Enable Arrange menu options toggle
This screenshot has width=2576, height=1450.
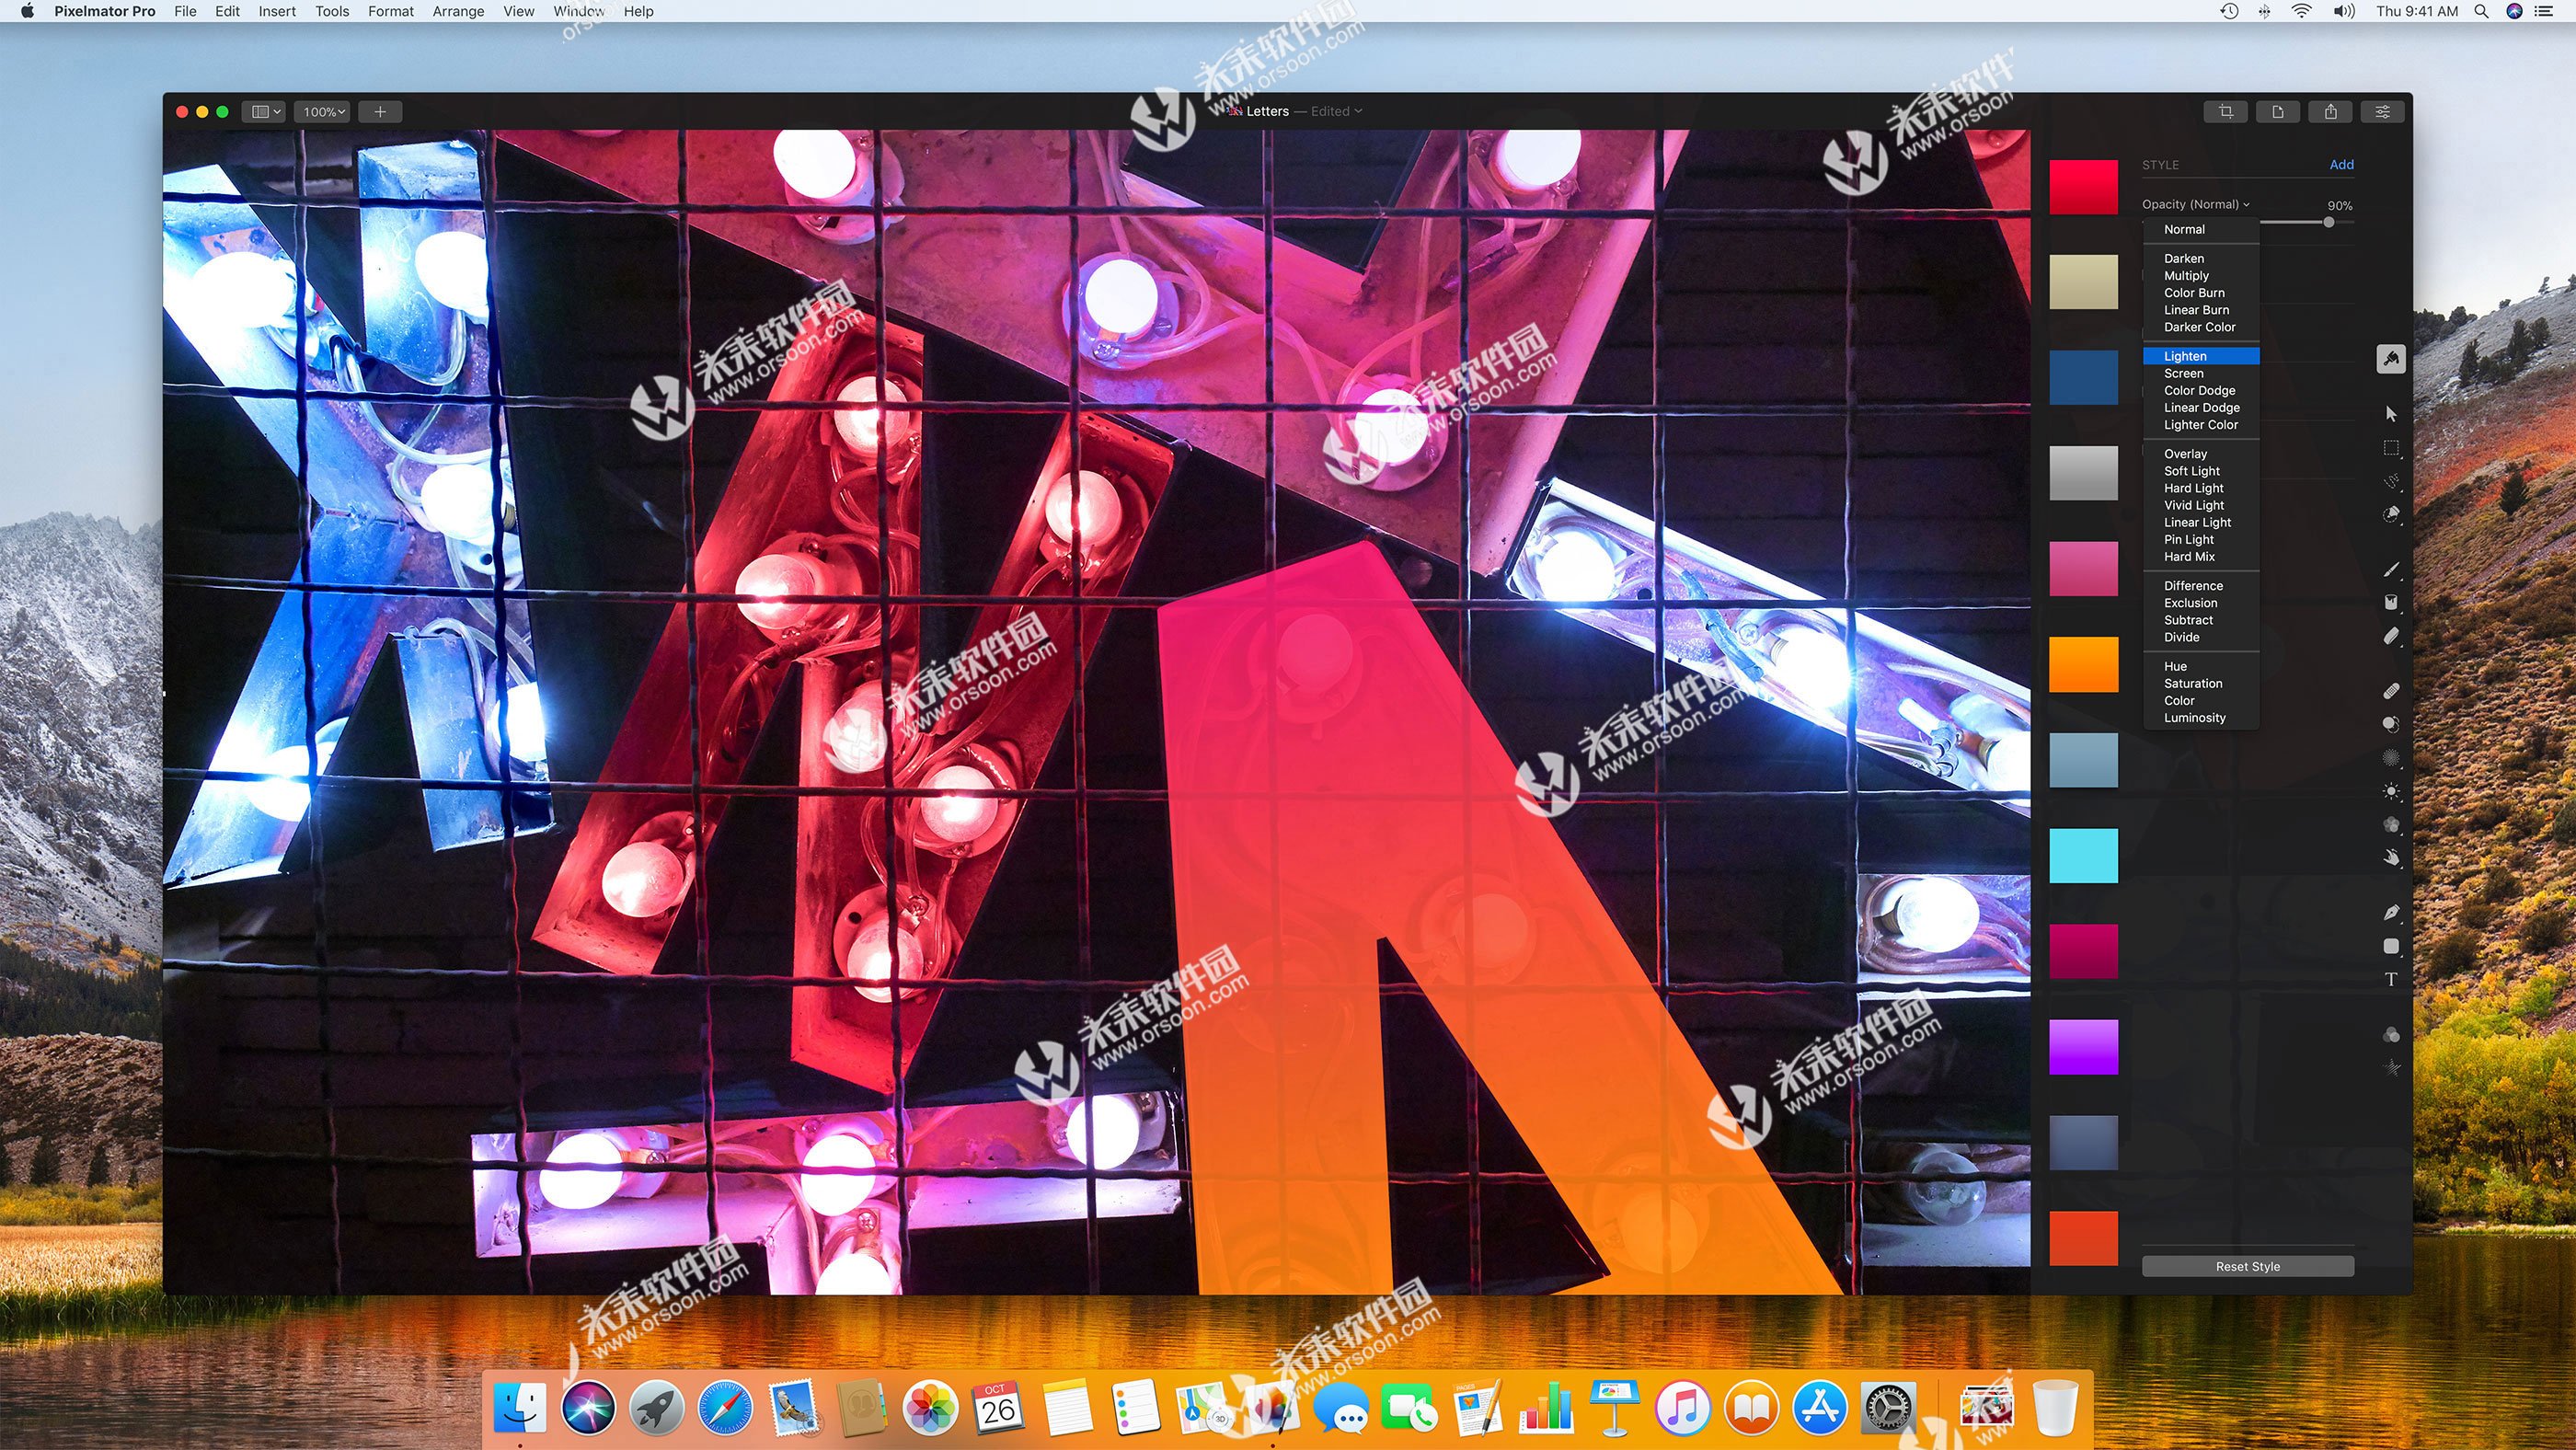[x=458, y=12]
